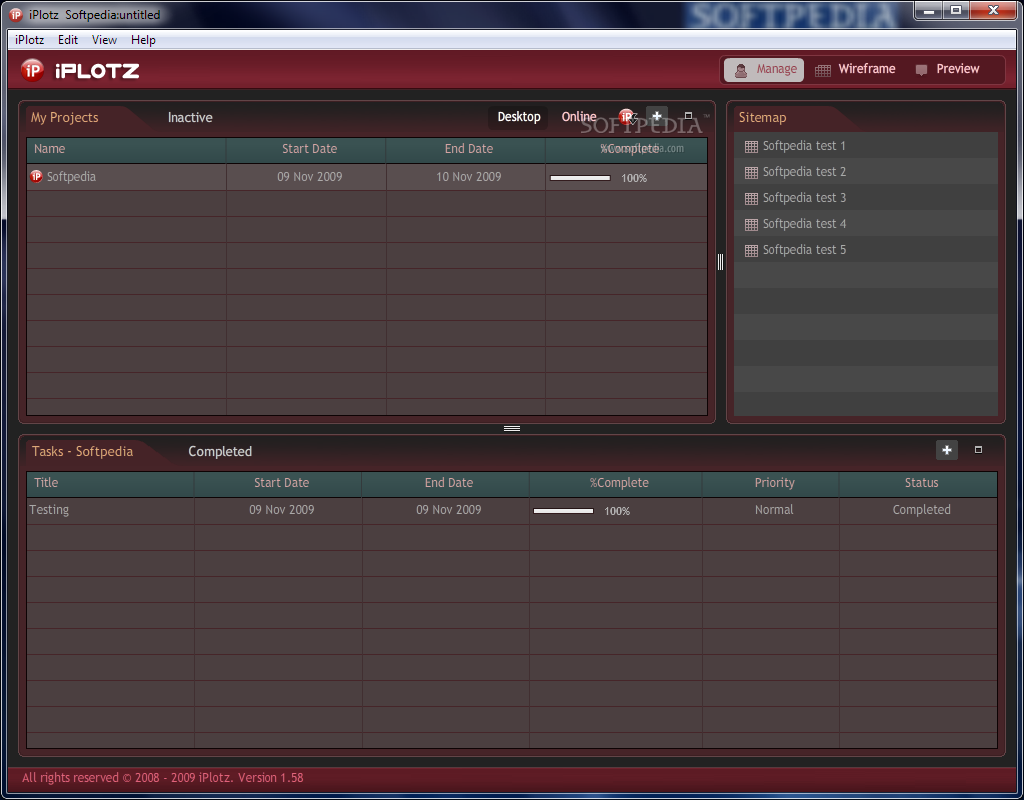Click the Wireframe grid icon
This screenshot has height=800, width=1024.
click(823, 70)
